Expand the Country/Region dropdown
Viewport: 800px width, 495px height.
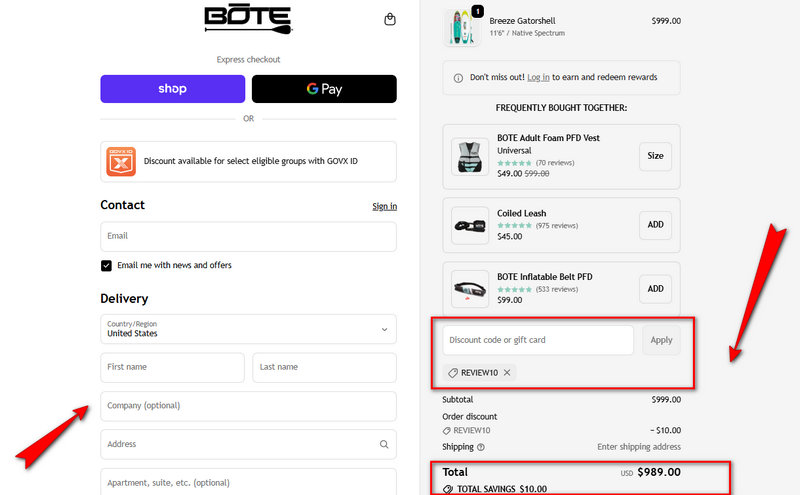pos(384,329)
